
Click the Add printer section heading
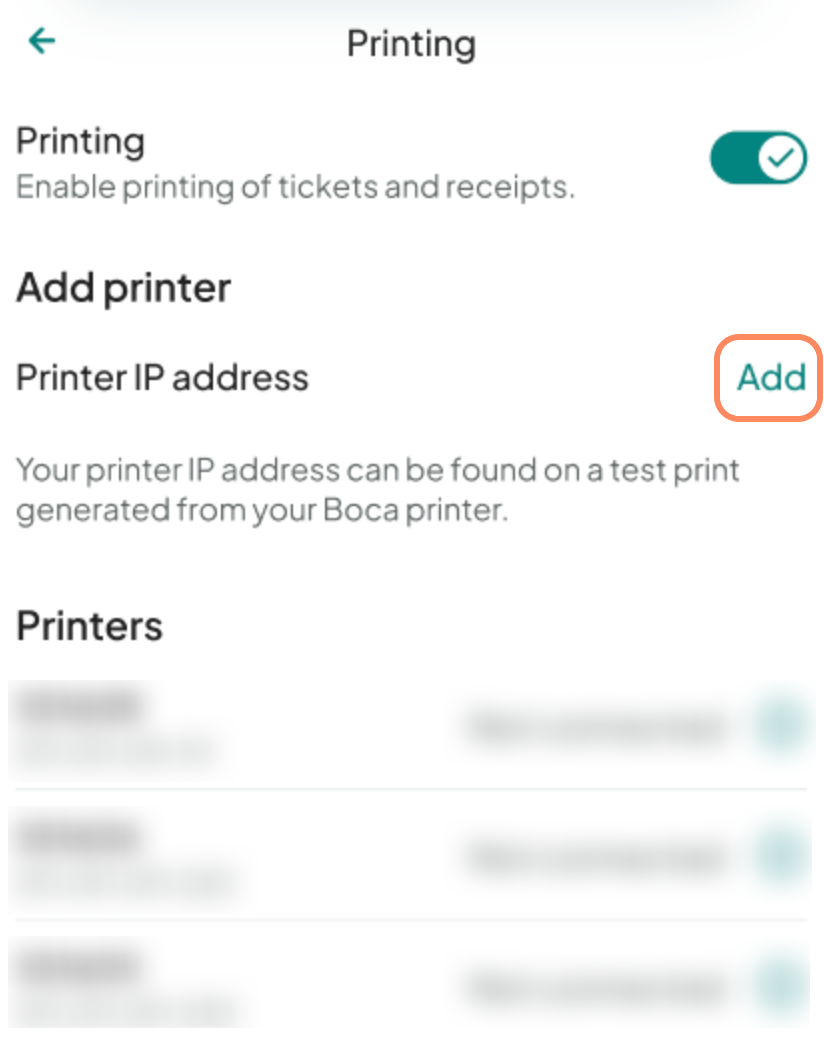[x=124, y=288]
